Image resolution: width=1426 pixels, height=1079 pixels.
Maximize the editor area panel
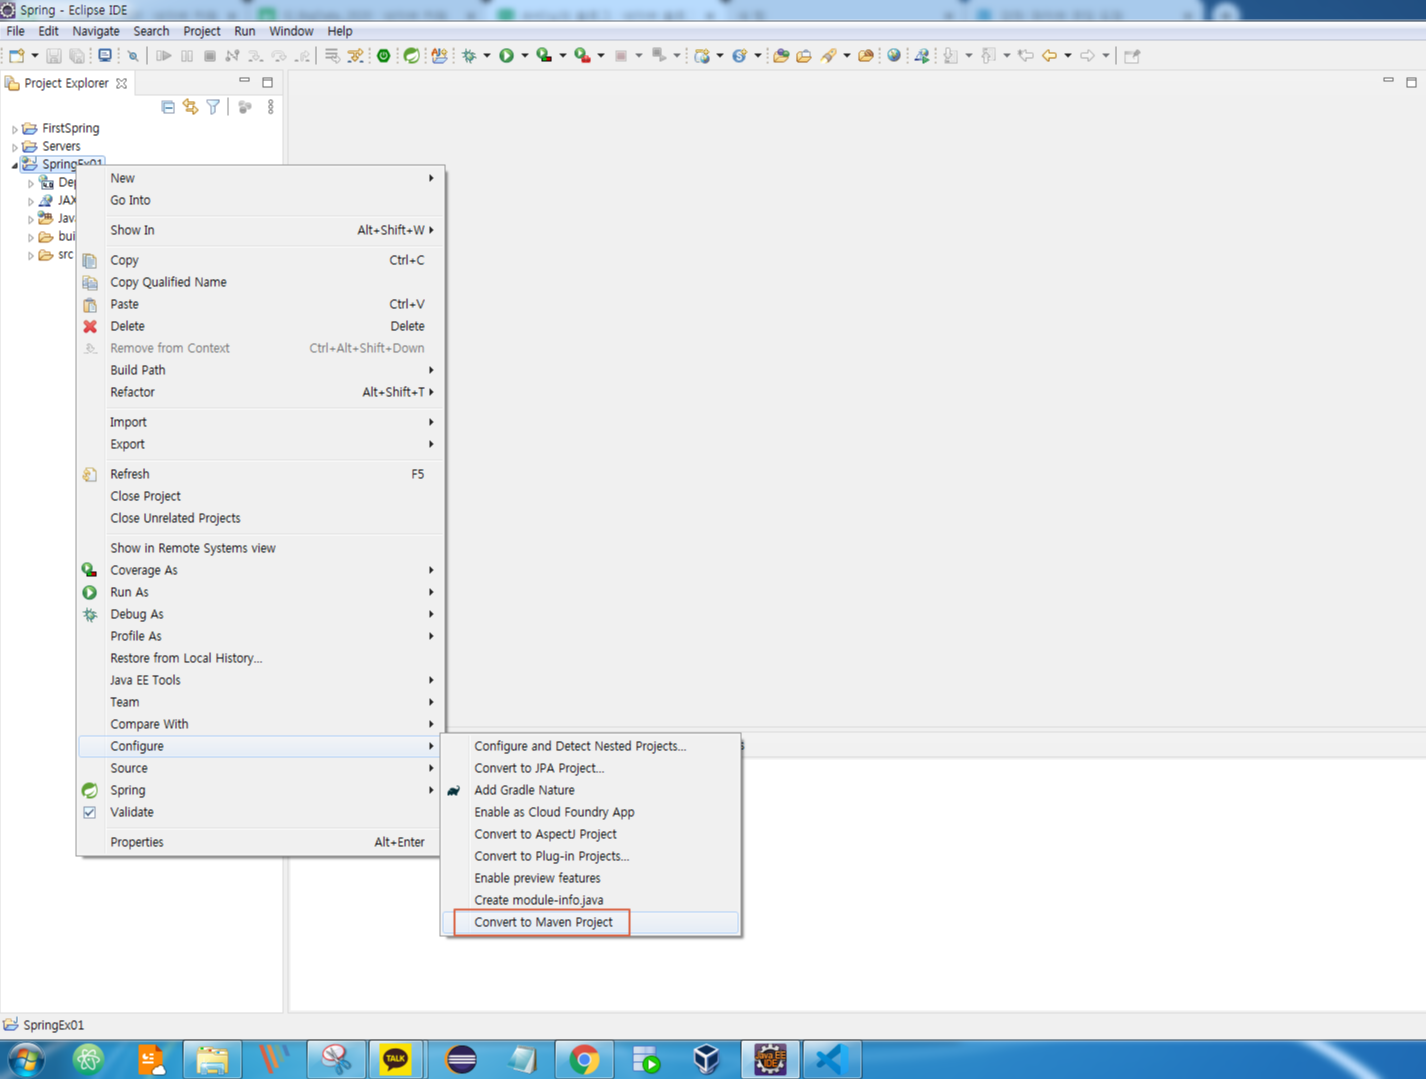click(1411, 82)
